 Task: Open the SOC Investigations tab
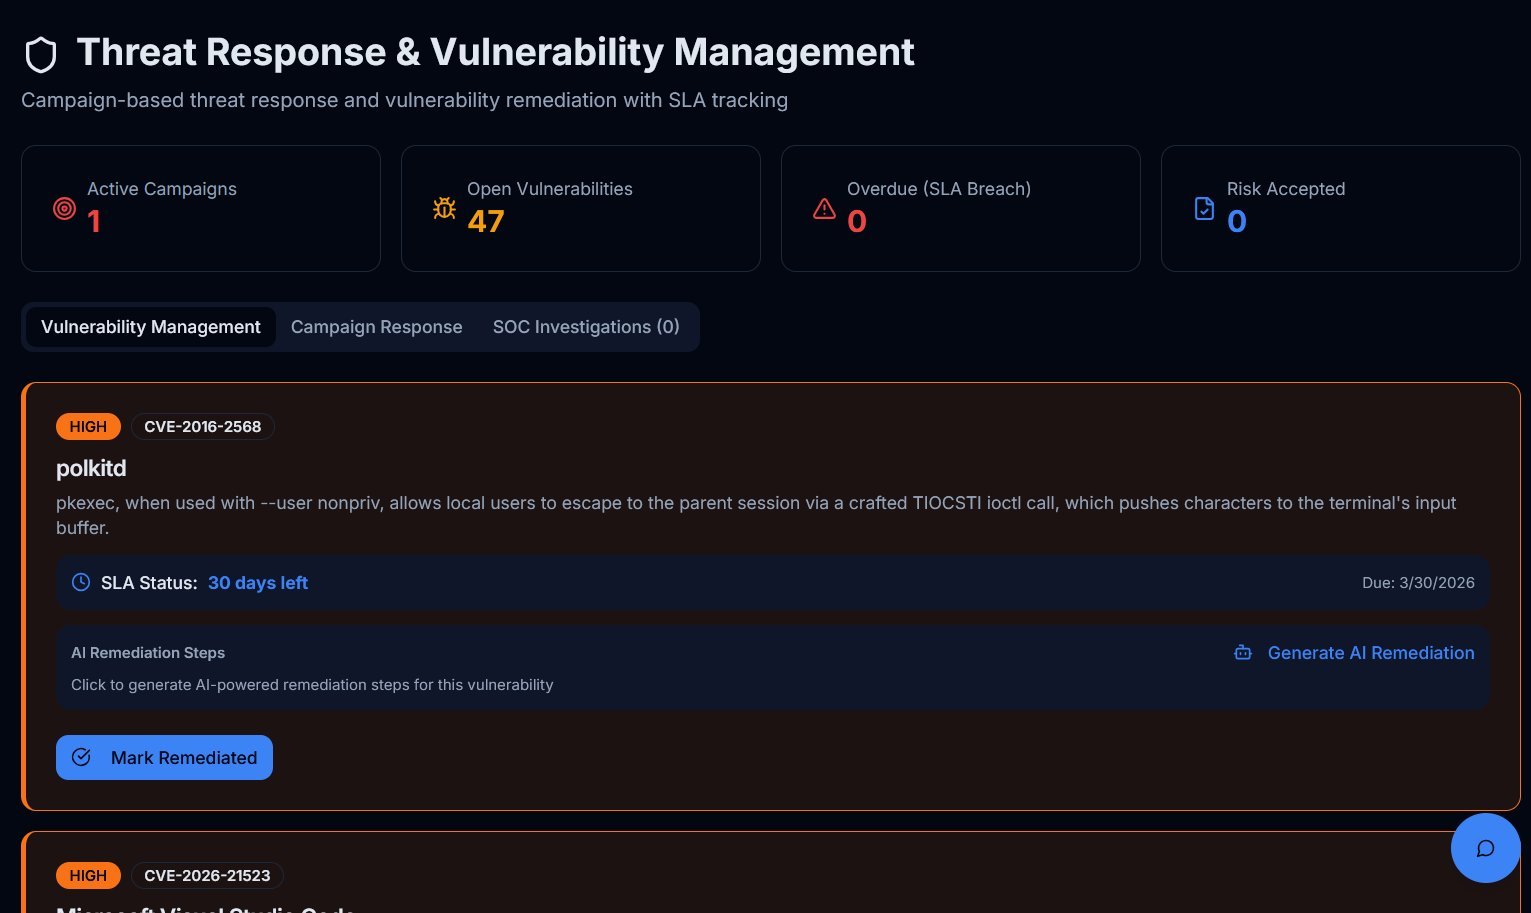click(586, 327)
